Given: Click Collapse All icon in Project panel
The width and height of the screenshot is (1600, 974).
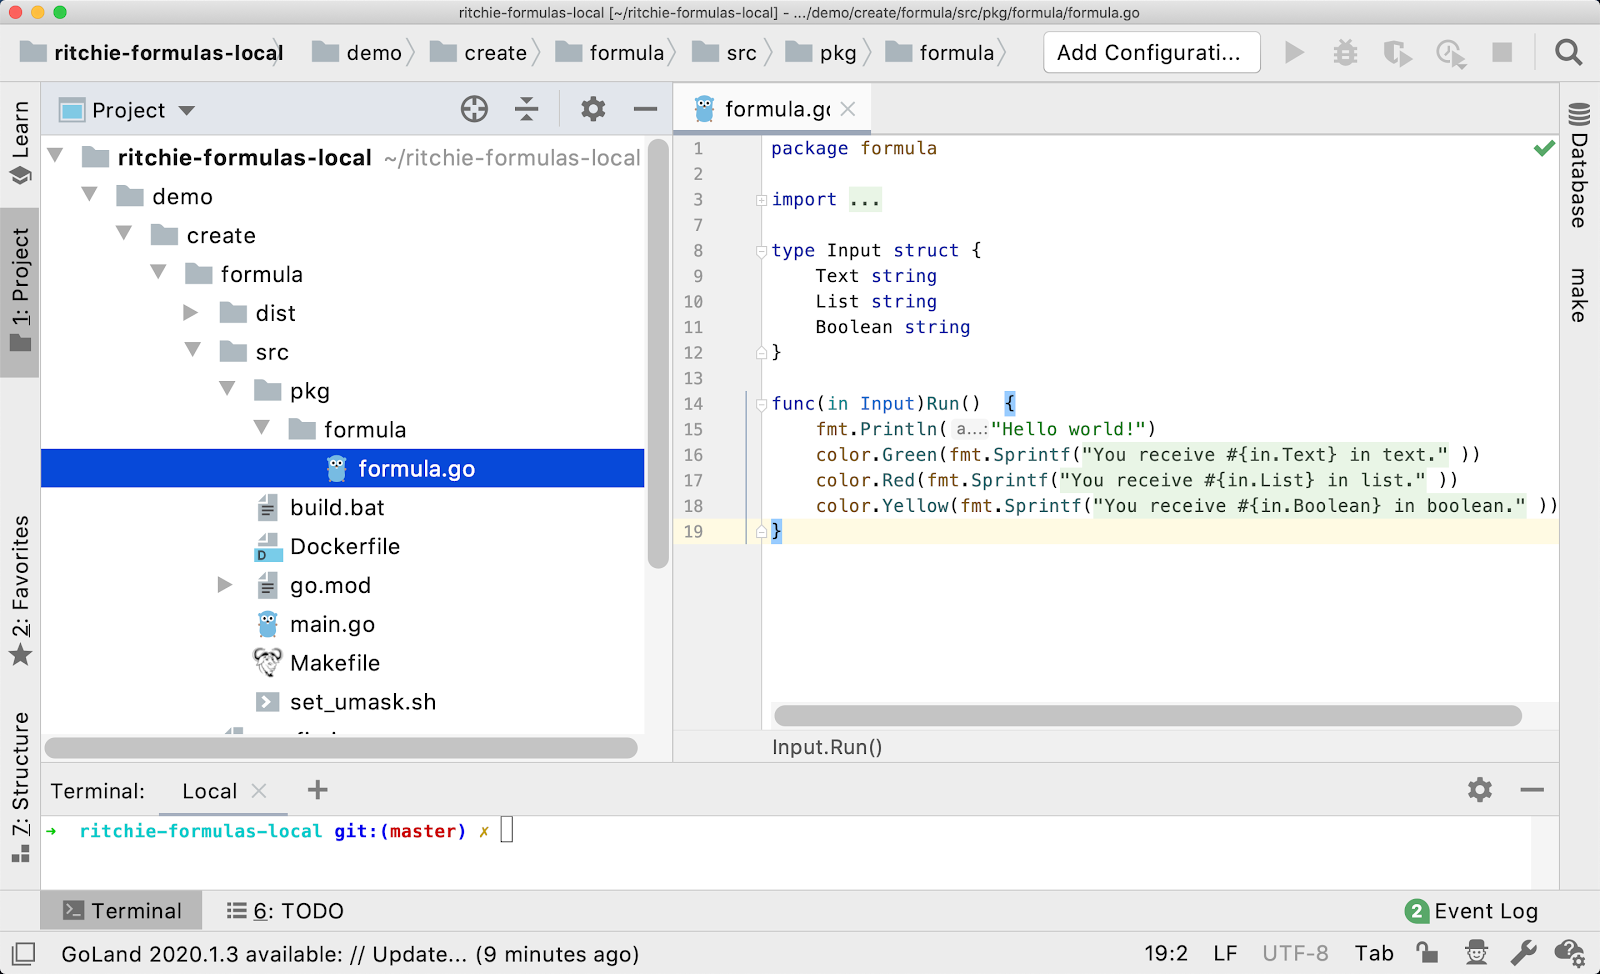Looking at the screenshot, I should (x=526, y=109).
